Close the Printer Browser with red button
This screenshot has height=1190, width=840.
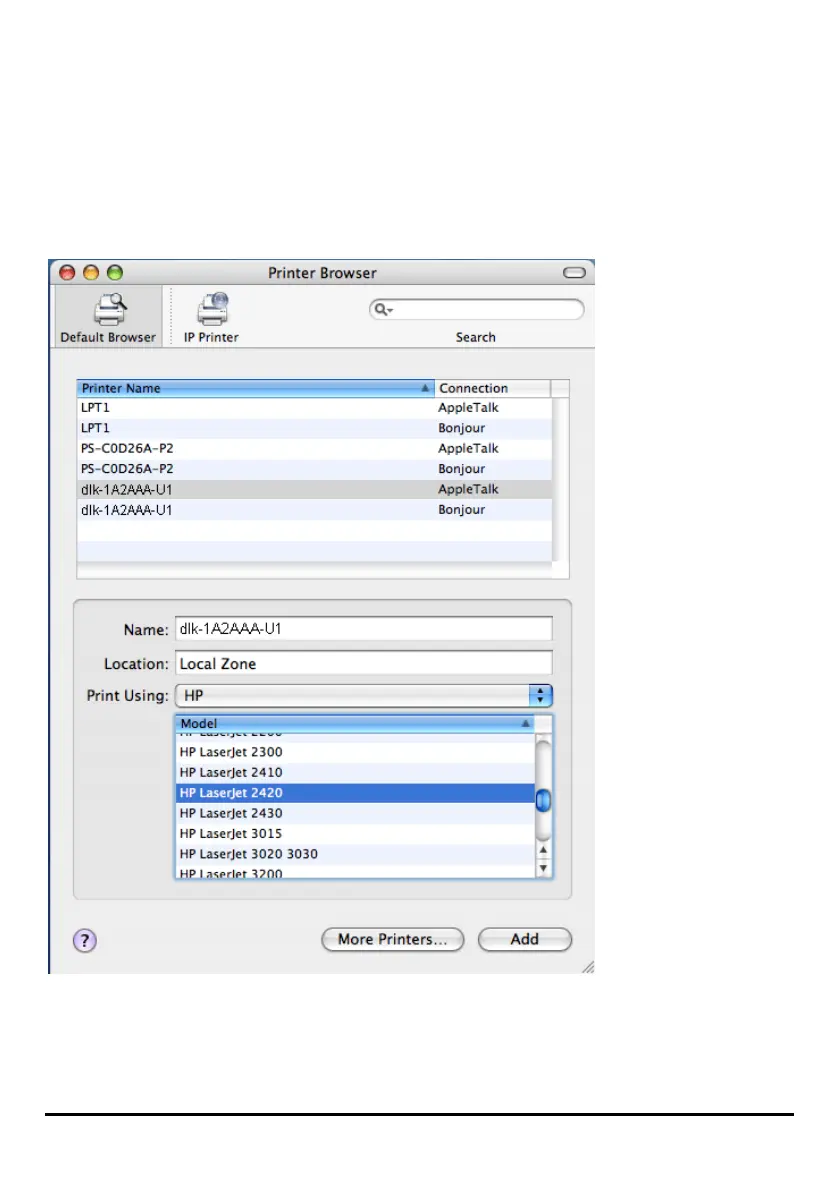click(x=68, y=272)
